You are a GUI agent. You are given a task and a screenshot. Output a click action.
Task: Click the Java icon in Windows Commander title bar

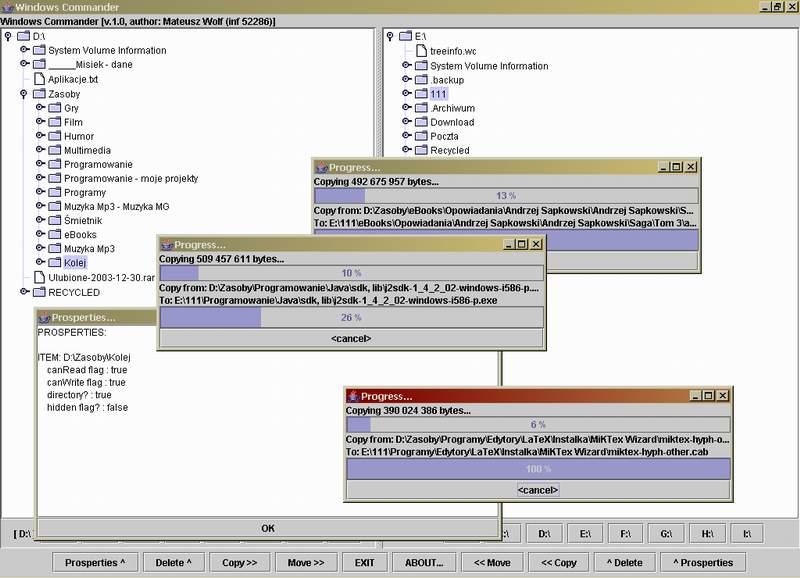click(7, 7)
